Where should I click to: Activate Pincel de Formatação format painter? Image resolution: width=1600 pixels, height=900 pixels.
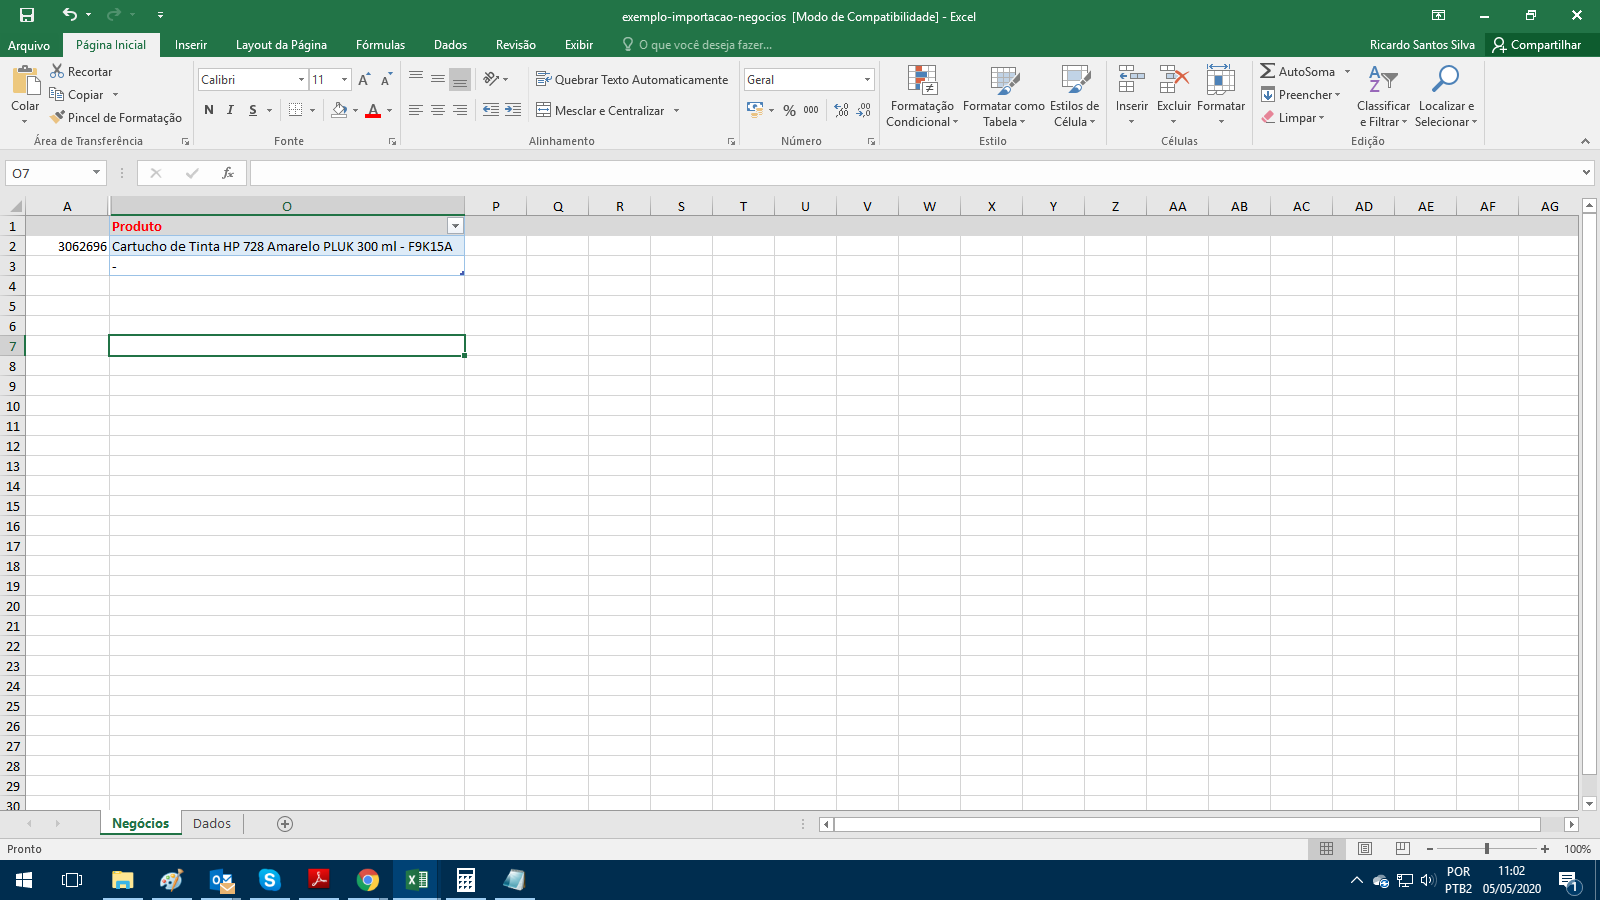[x=116, y=118]
